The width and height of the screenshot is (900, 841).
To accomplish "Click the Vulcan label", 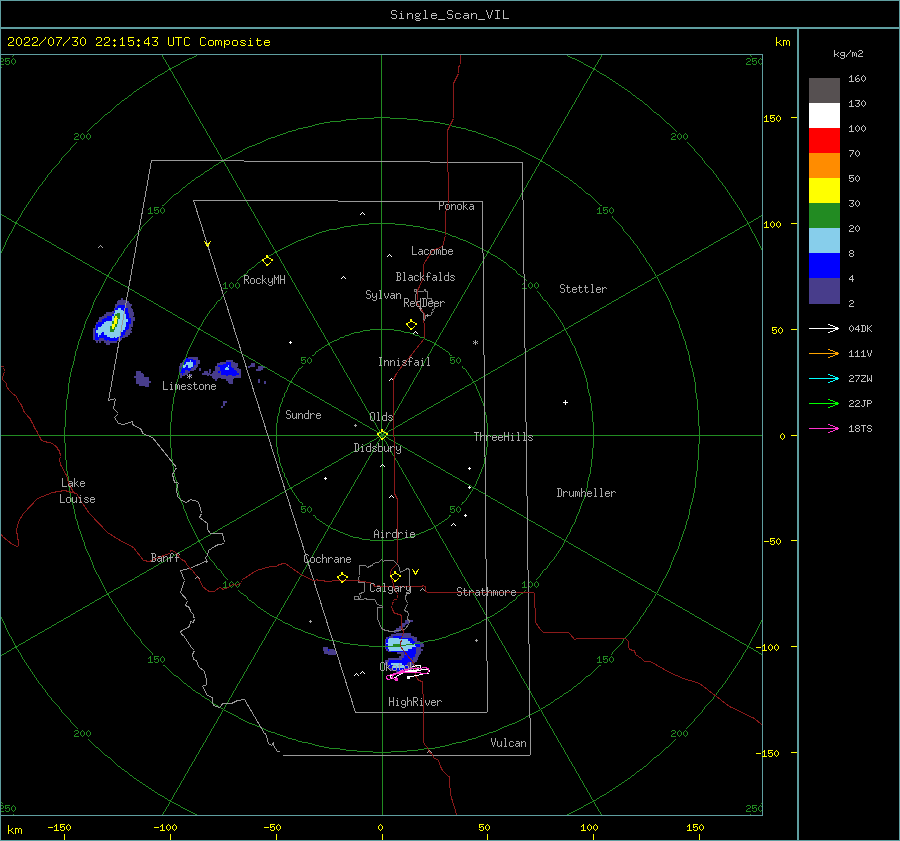I will 508,743.
